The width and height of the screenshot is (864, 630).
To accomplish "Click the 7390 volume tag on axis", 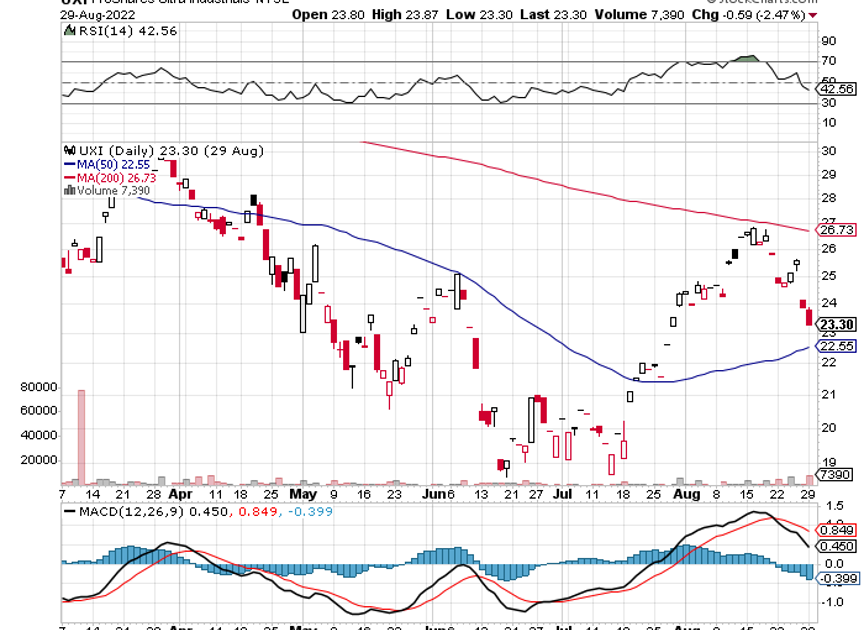I will coord(835,474).
